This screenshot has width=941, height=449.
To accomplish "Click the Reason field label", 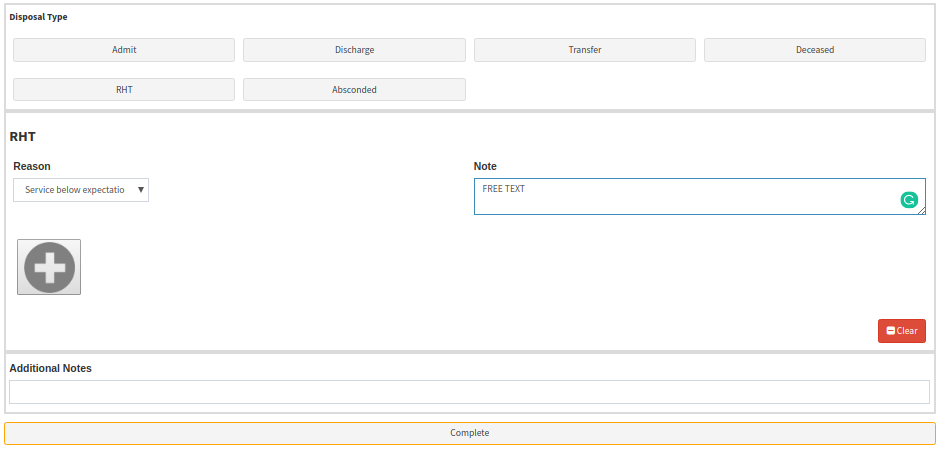I will click(32, 166).
